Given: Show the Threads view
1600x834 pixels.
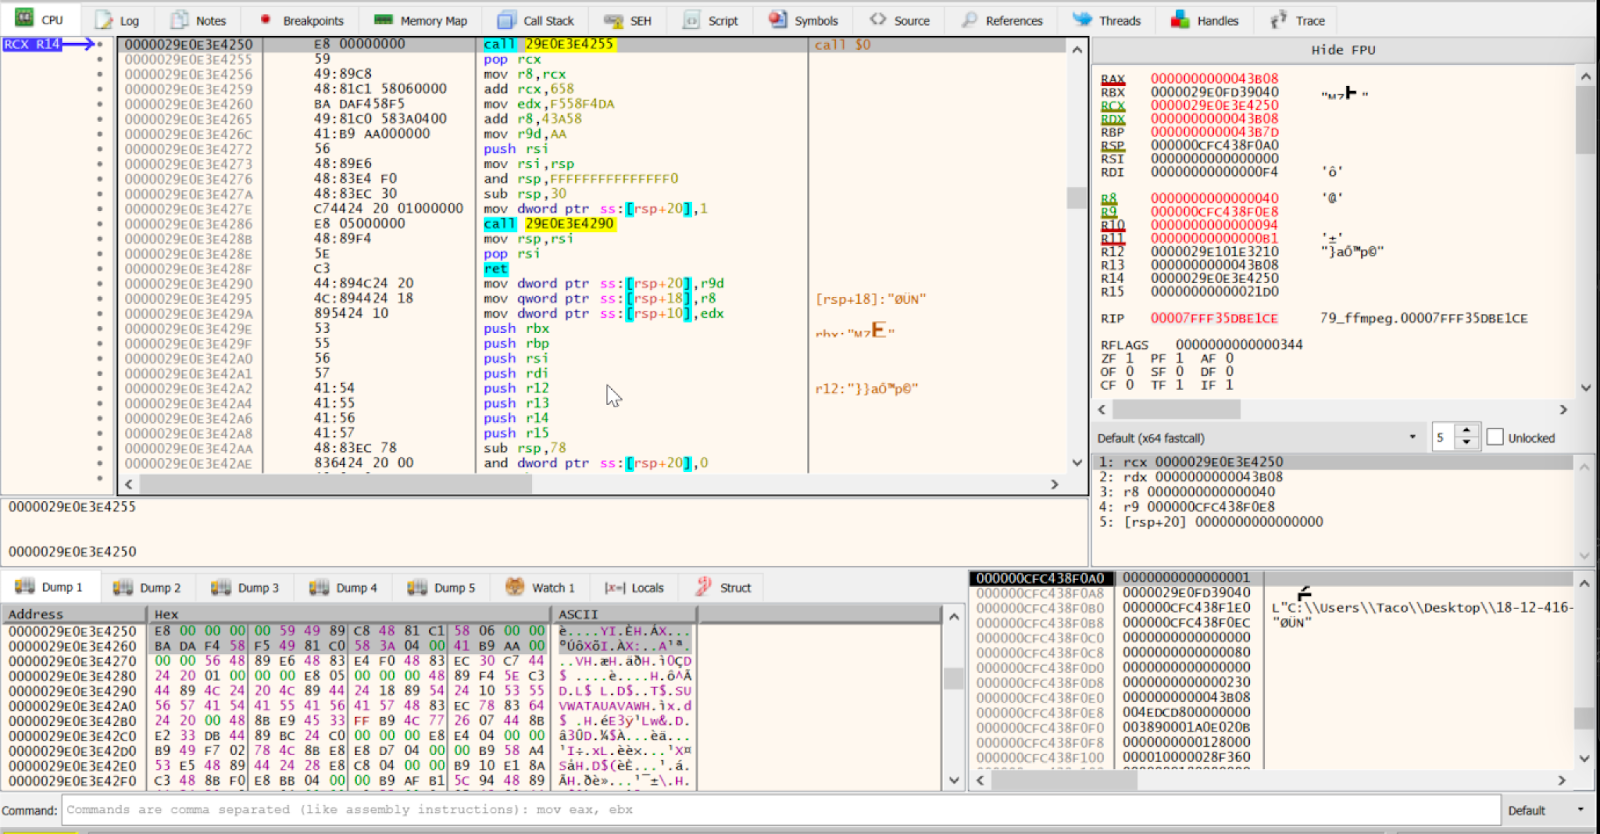Looking at the screenshot, I should pyautogui.click(x=1107, y=20).
